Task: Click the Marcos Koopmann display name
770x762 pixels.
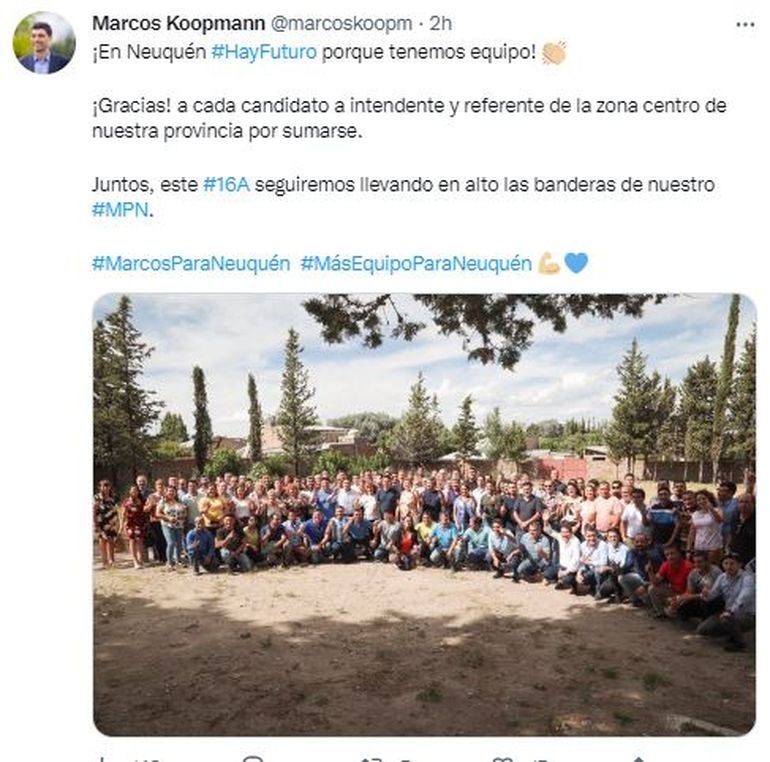Action: pos(179,23)
